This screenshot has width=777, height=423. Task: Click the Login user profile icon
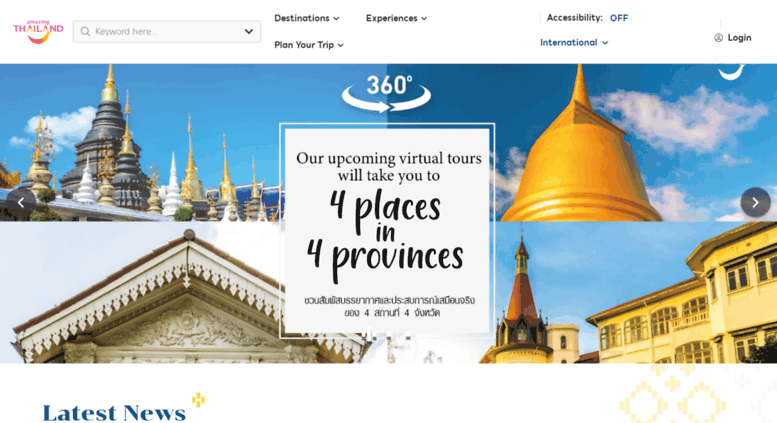click(x=718, y=38)
